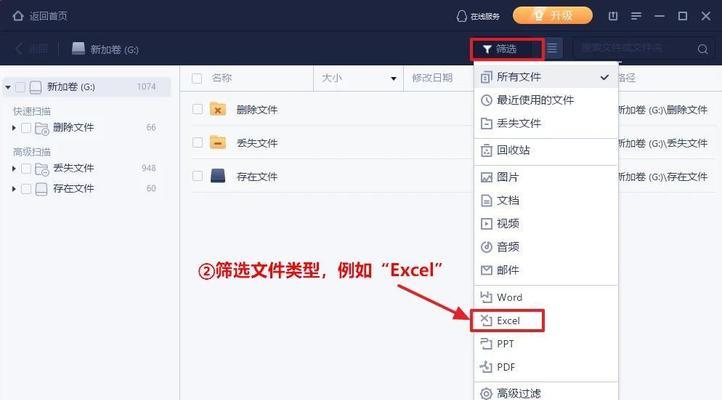
Task: Expand the 存在文件 tree node
Action: tap(14, 189)
